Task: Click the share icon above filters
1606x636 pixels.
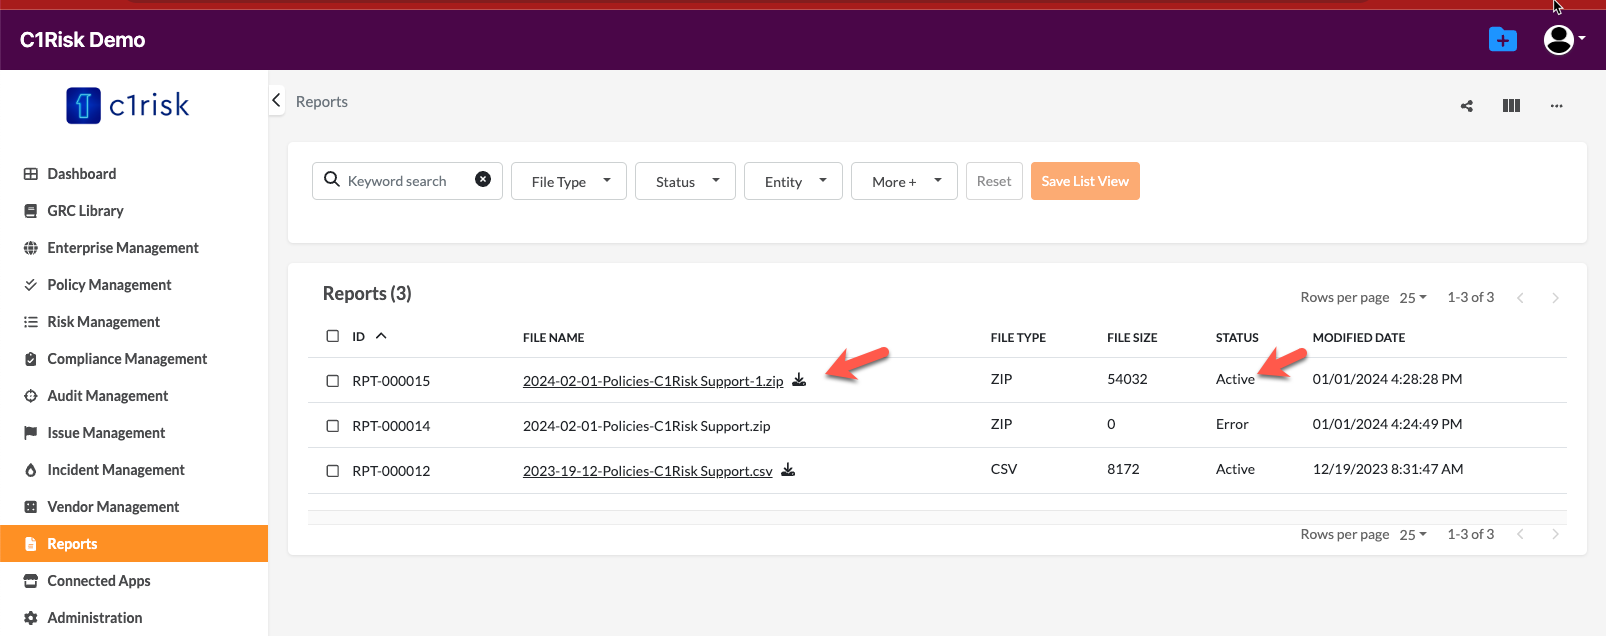Action: 1467,106
